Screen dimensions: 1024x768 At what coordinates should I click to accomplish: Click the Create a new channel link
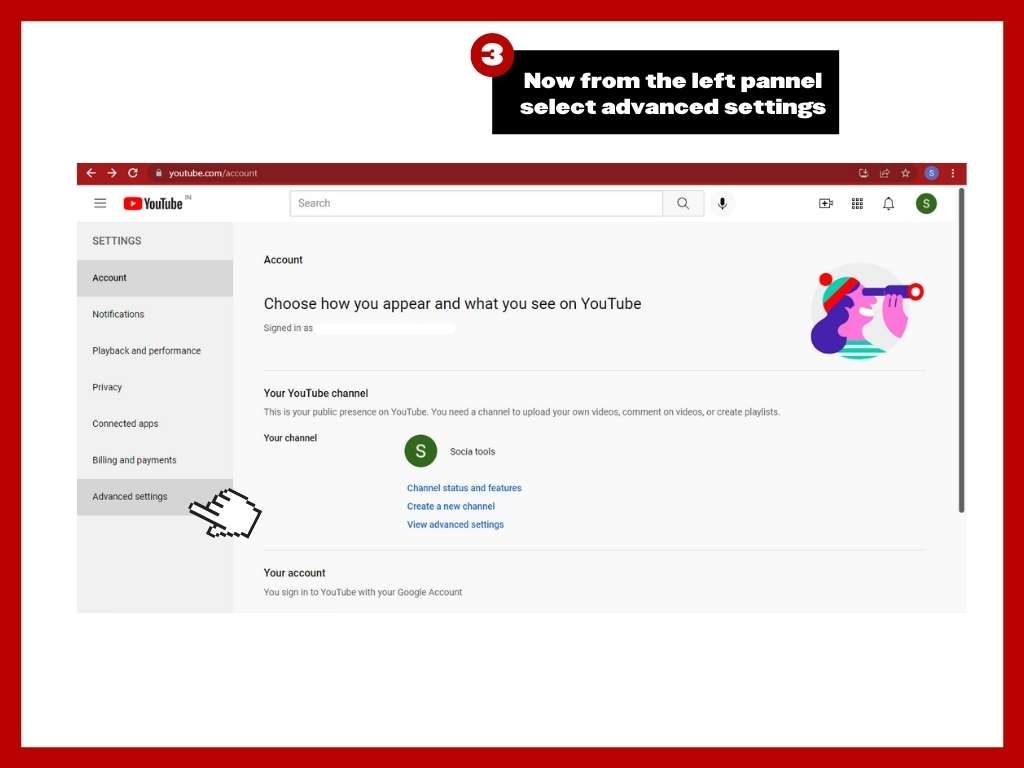pos(451,506)
